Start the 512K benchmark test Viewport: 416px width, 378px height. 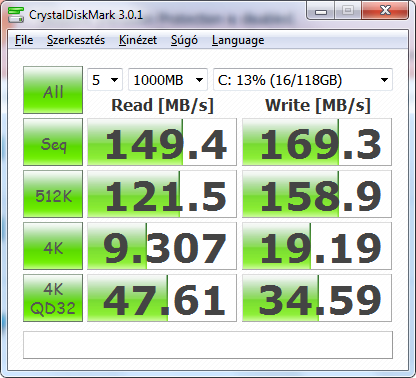pos(53,194)
